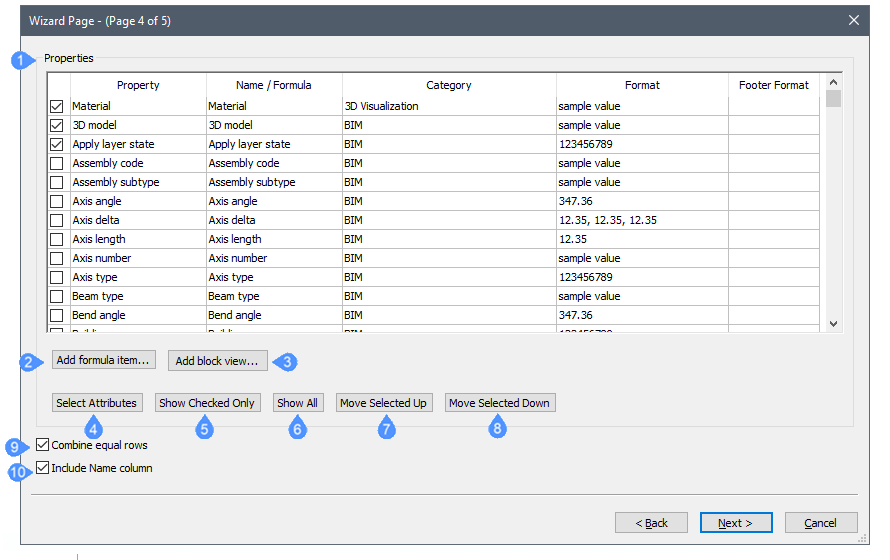Image resolution: width=890 pixels, height=560 pixels.
Task: Check the Assembly code checkbox
Action: pyautogui.click(x=56, y=163)
